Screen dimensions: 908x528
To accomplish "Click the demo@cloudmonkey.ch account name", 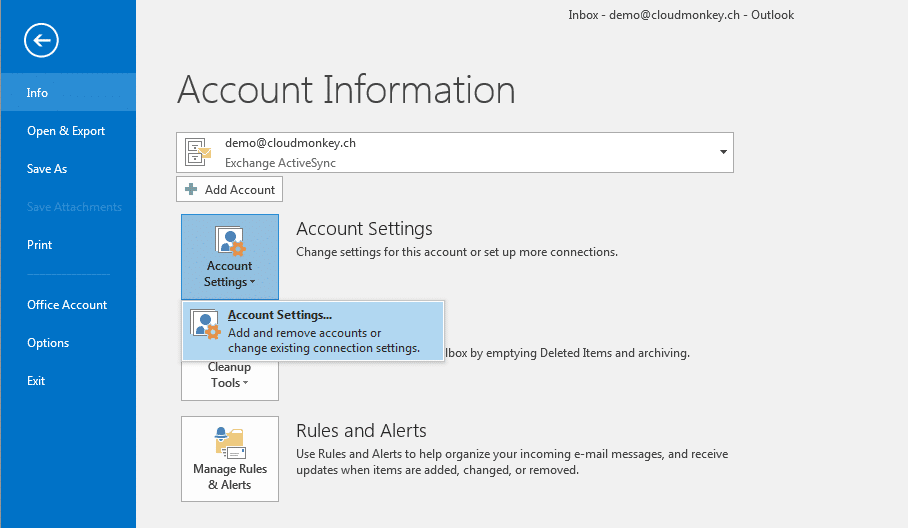I will click(290, 143).
